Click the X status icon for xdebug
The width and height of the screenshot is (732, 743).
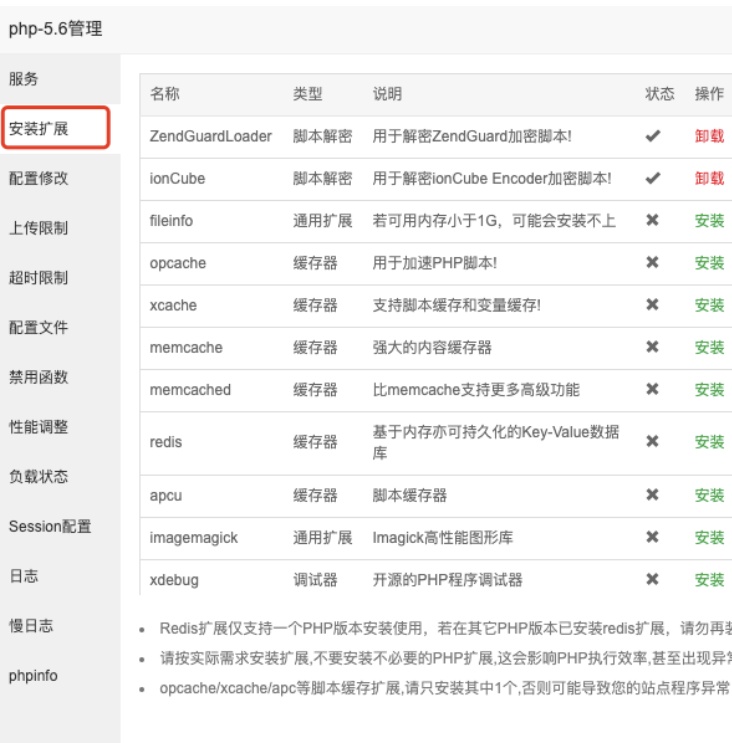(x=653, y=579)
